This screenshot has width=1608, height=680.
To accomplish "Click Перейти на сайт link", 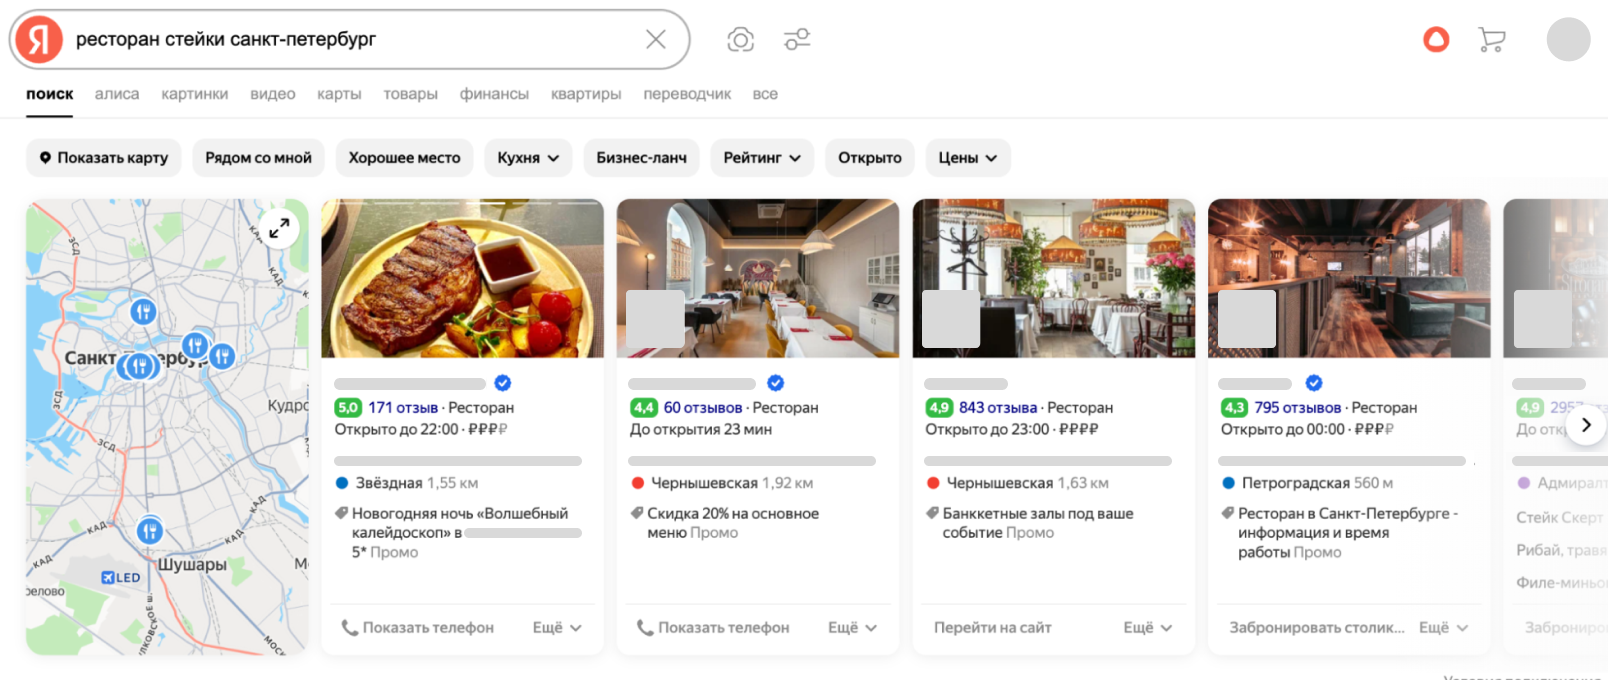I will coord(992,628).
